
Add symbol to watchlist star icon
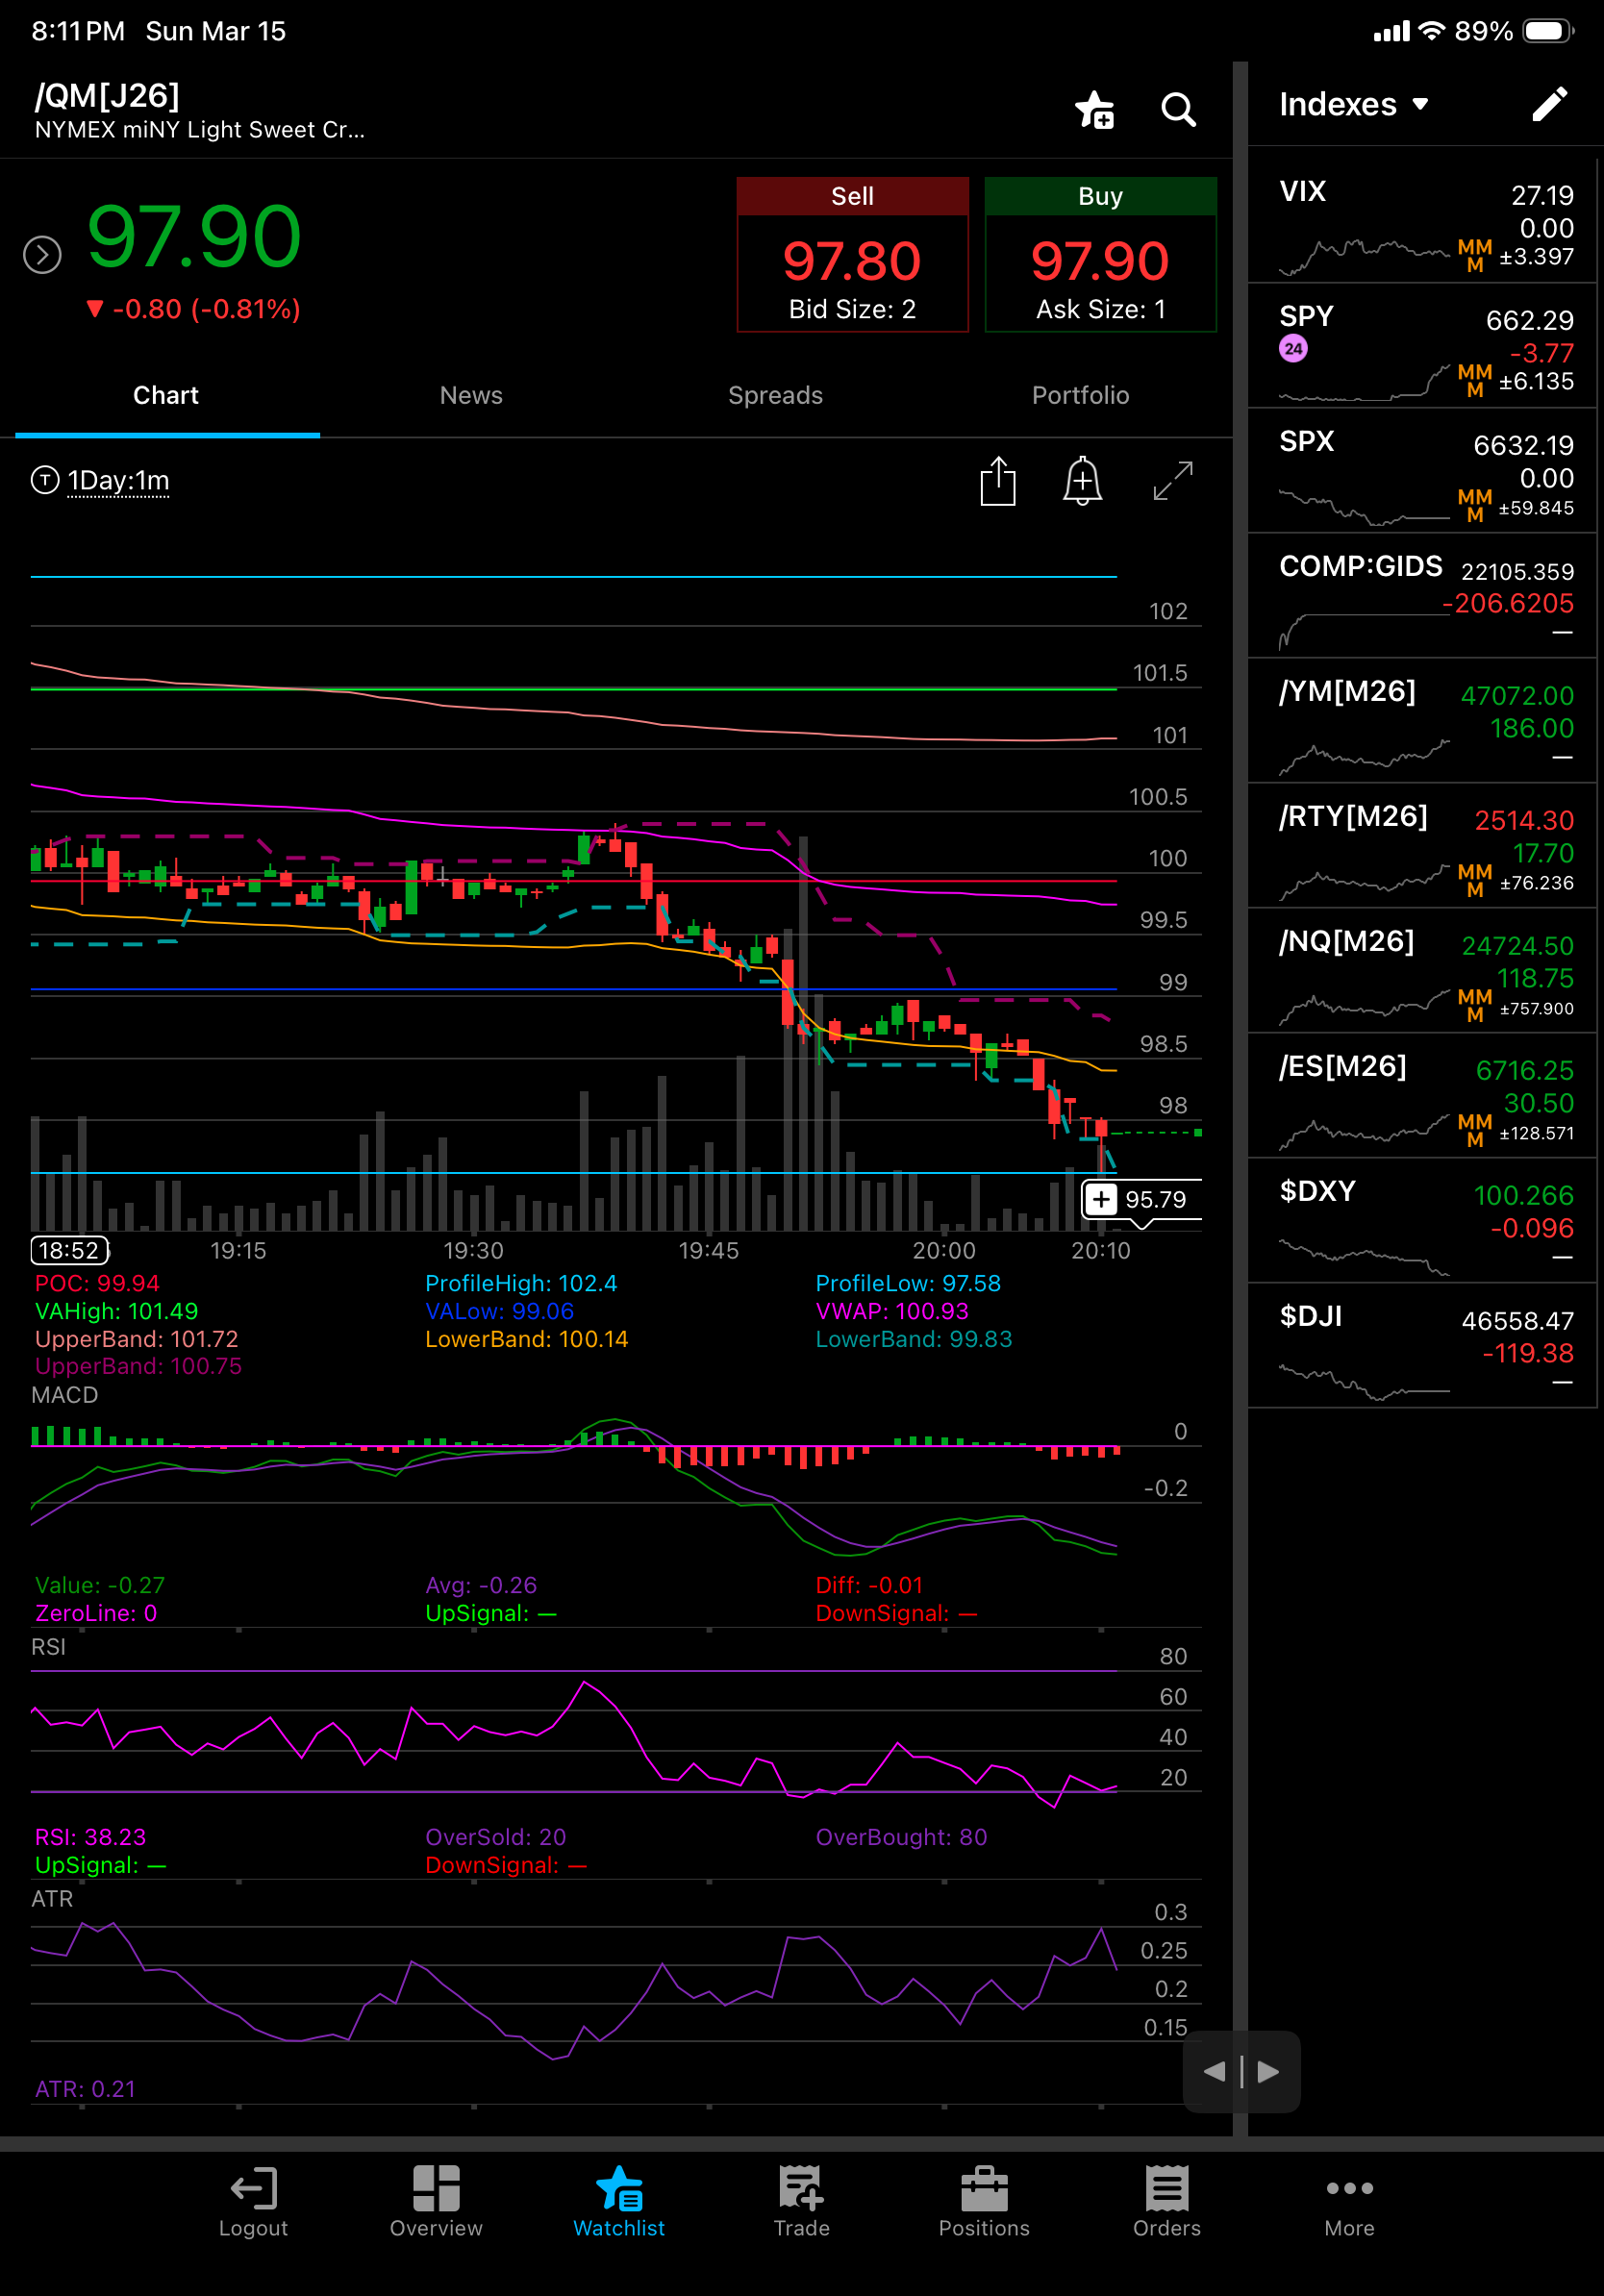pyautogui.click(x=1095, y=109)
